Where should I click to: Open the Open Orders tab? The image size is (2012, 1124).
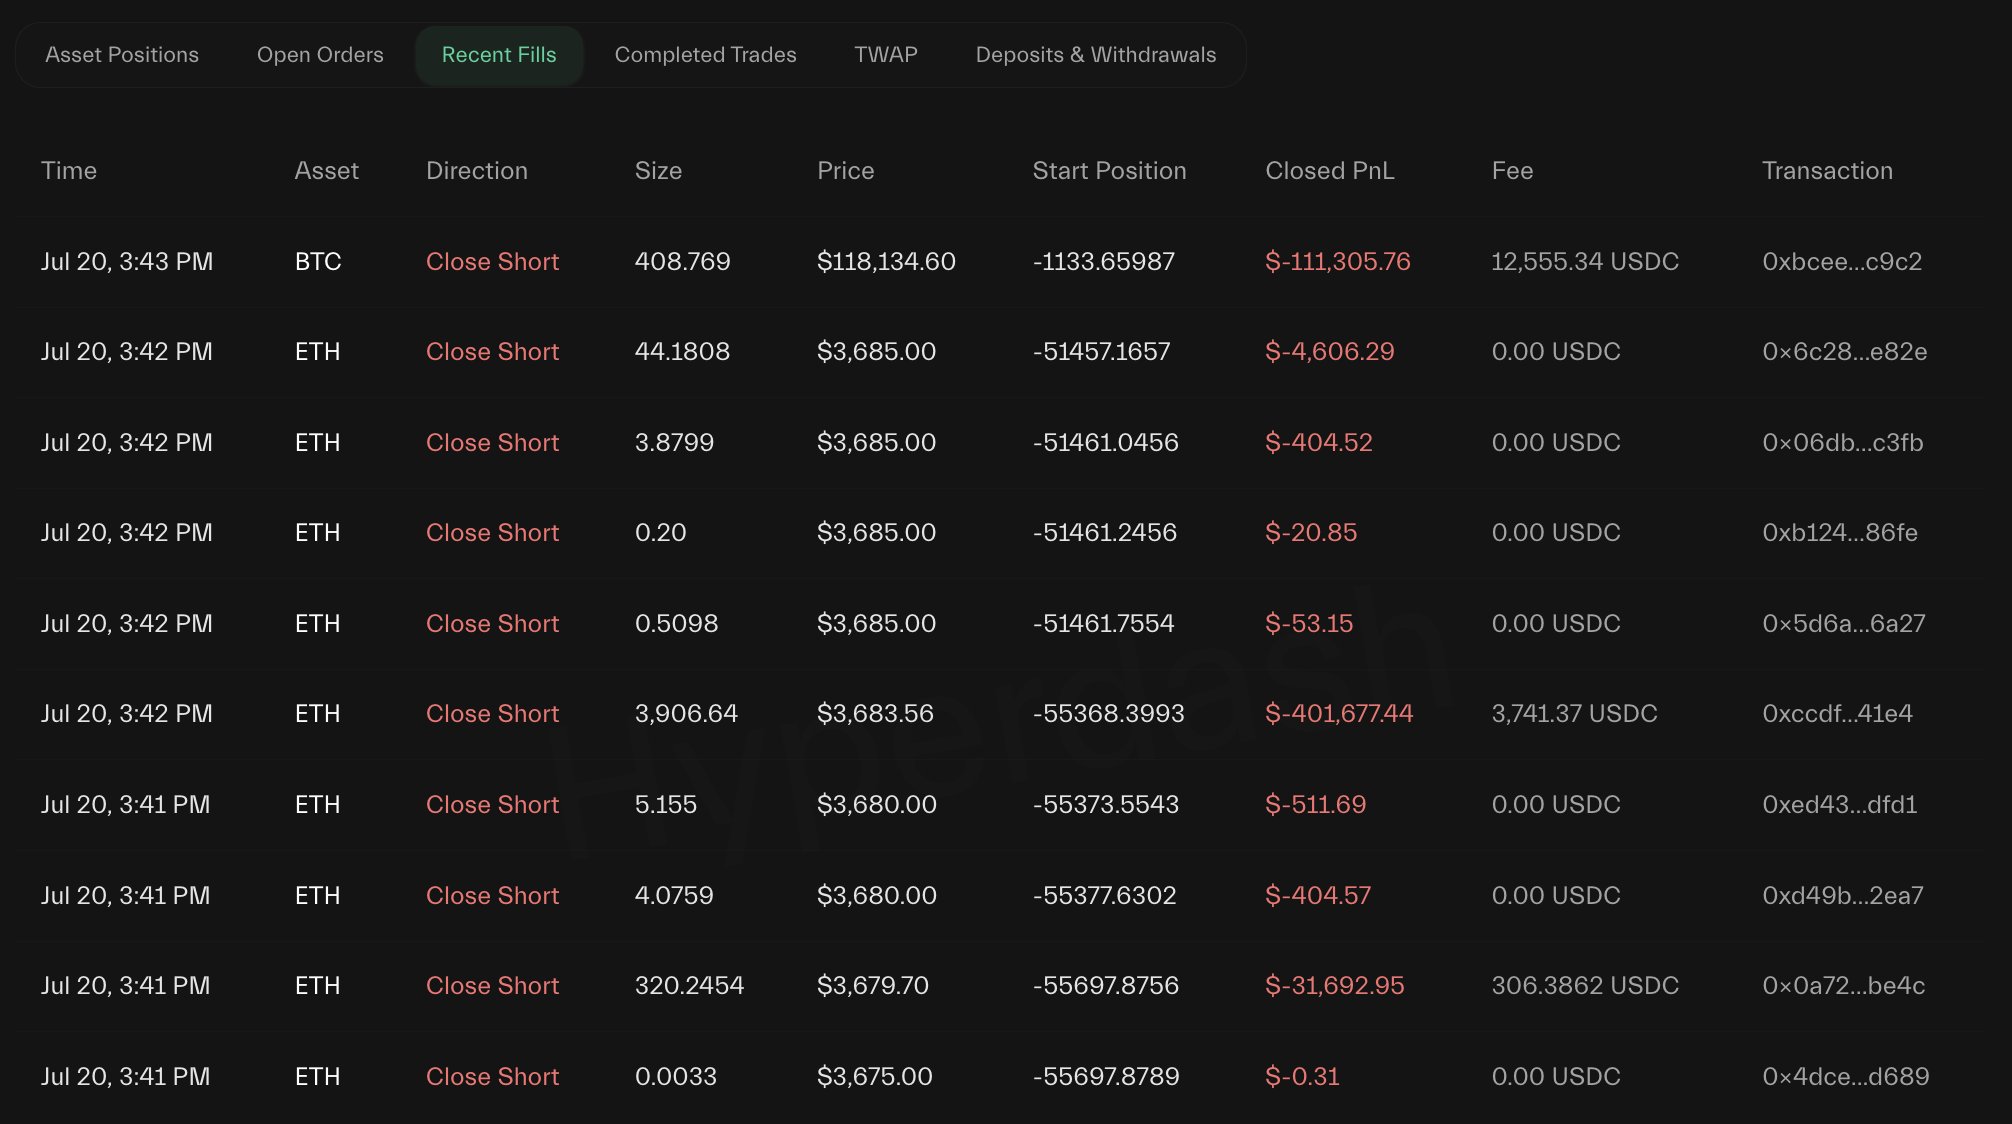320,55
